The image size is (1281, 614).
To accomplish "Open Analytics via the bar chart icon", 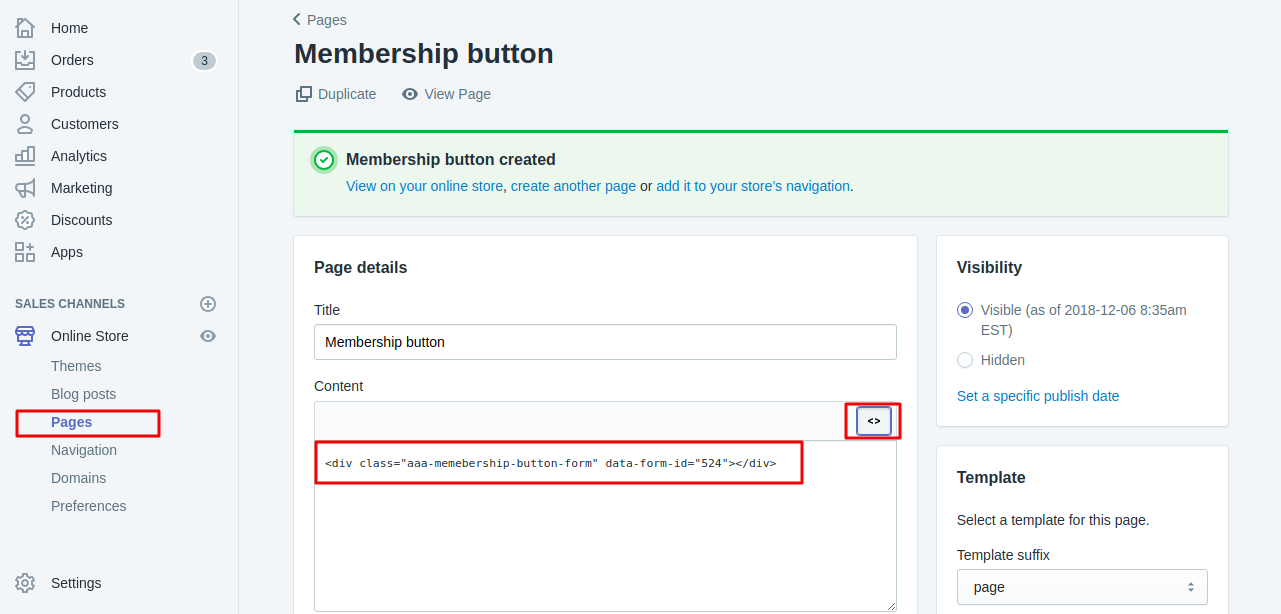I will 25,156.
